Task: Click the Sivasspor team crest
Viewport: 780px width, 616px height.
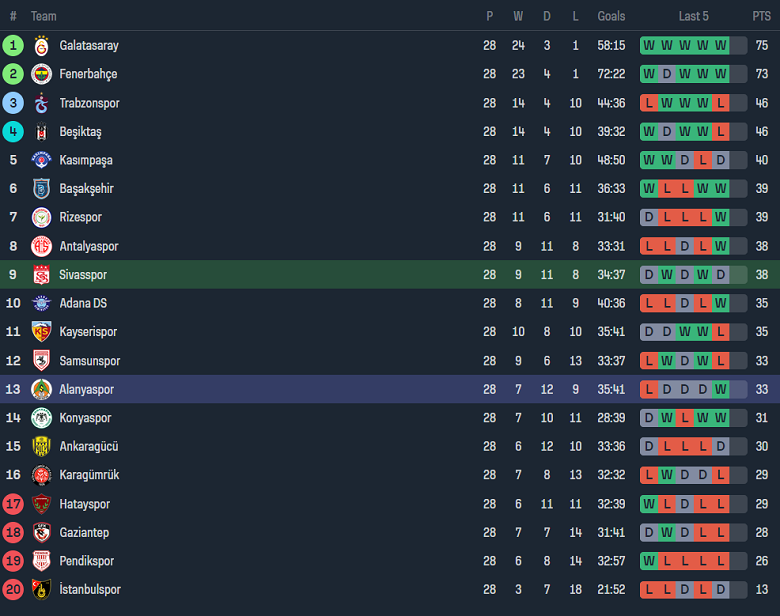Action: tap(41, 275)
